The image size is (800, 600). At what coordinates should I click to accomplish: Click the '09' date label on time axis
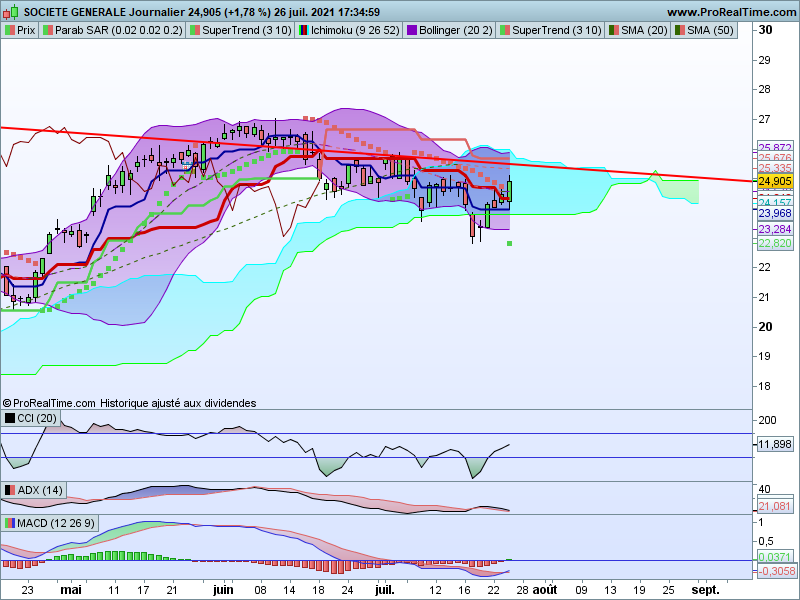[x=581, y=590]
